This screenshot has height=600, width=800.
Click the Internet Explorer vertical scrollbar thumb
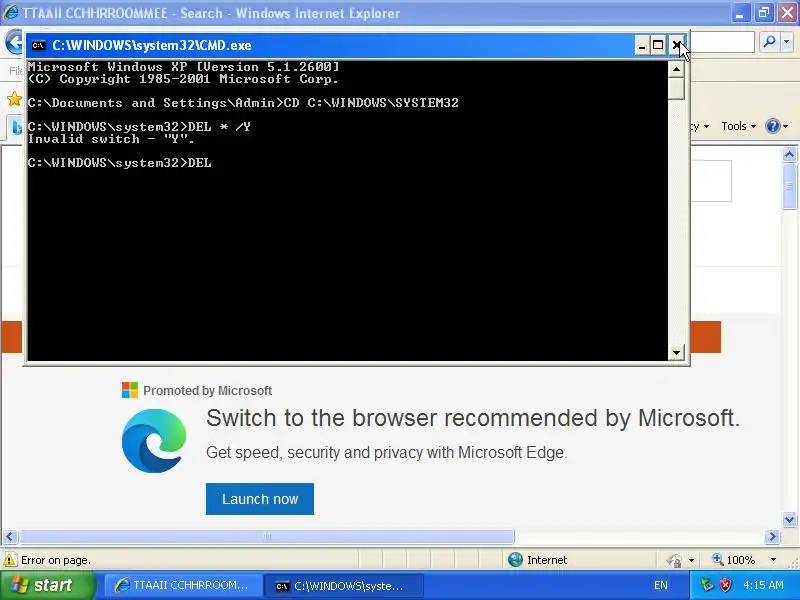click(789, 186)
